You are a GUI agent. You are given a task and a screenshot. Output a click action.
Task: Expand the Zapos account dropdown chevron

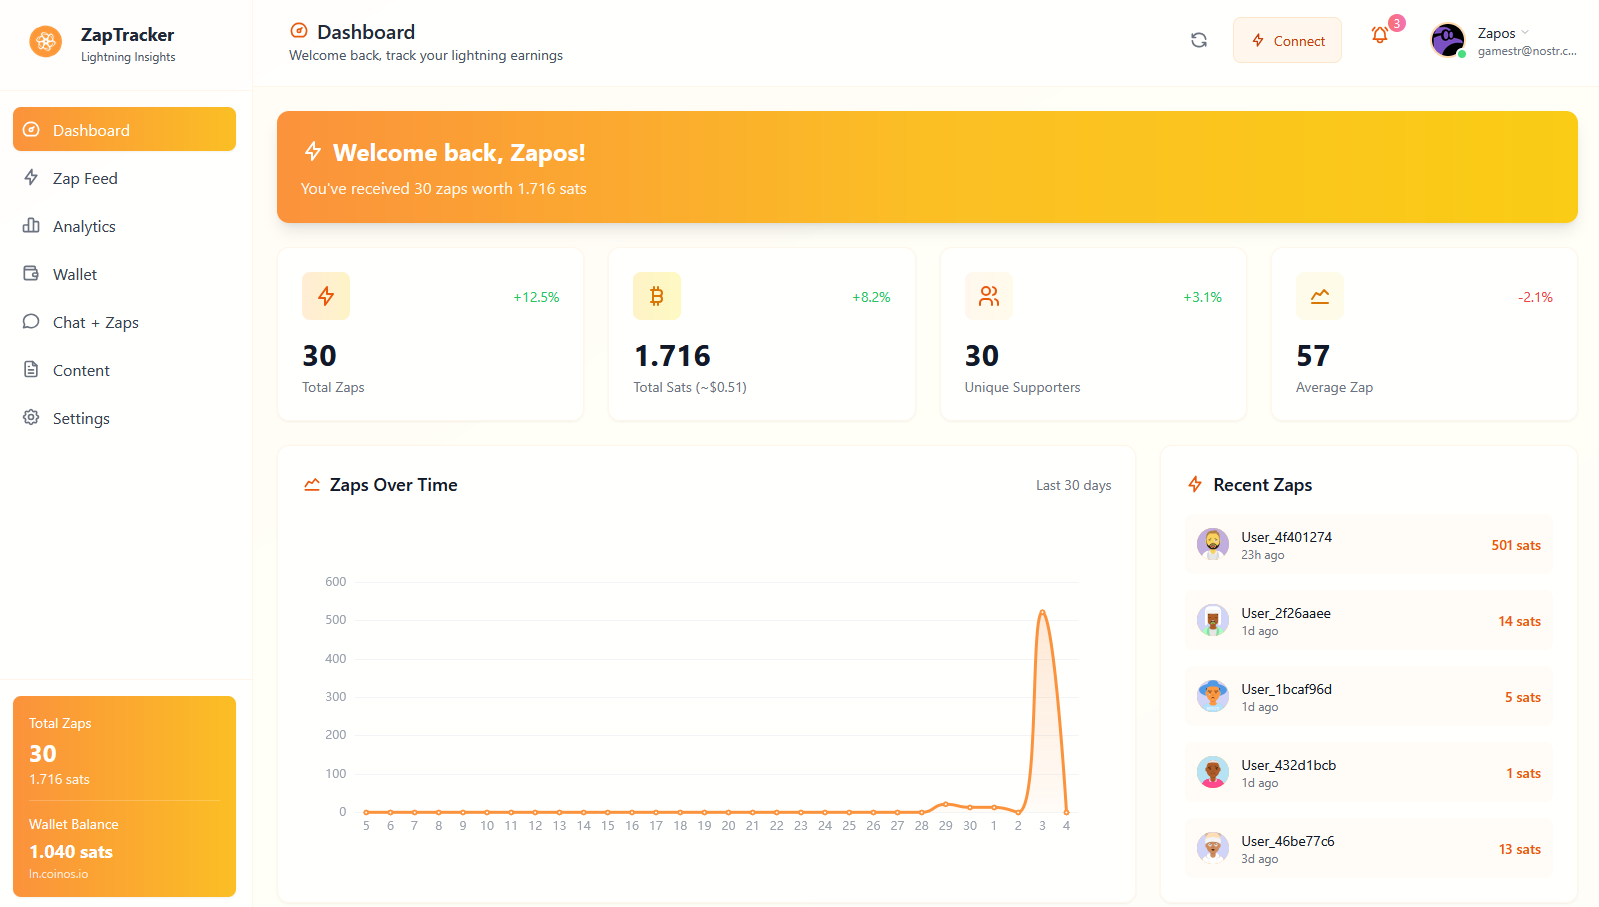coord(1525,33)
